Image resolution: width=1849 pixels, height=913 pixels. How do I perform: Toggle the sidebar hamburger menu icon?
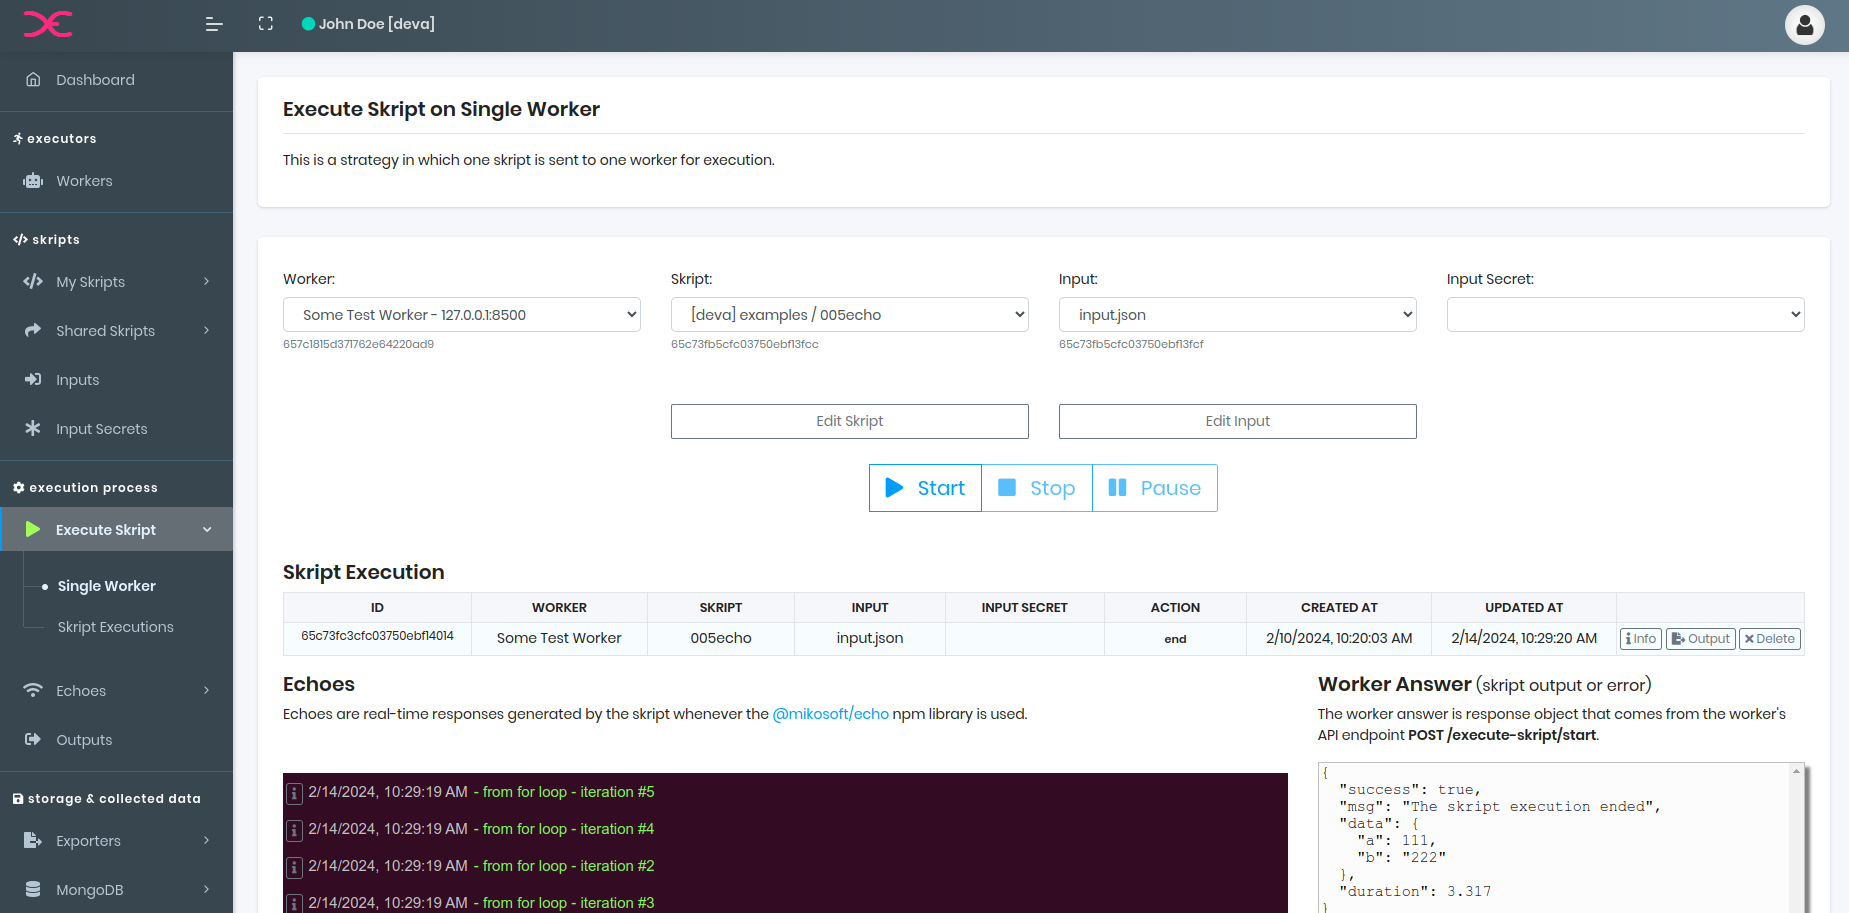214,24
